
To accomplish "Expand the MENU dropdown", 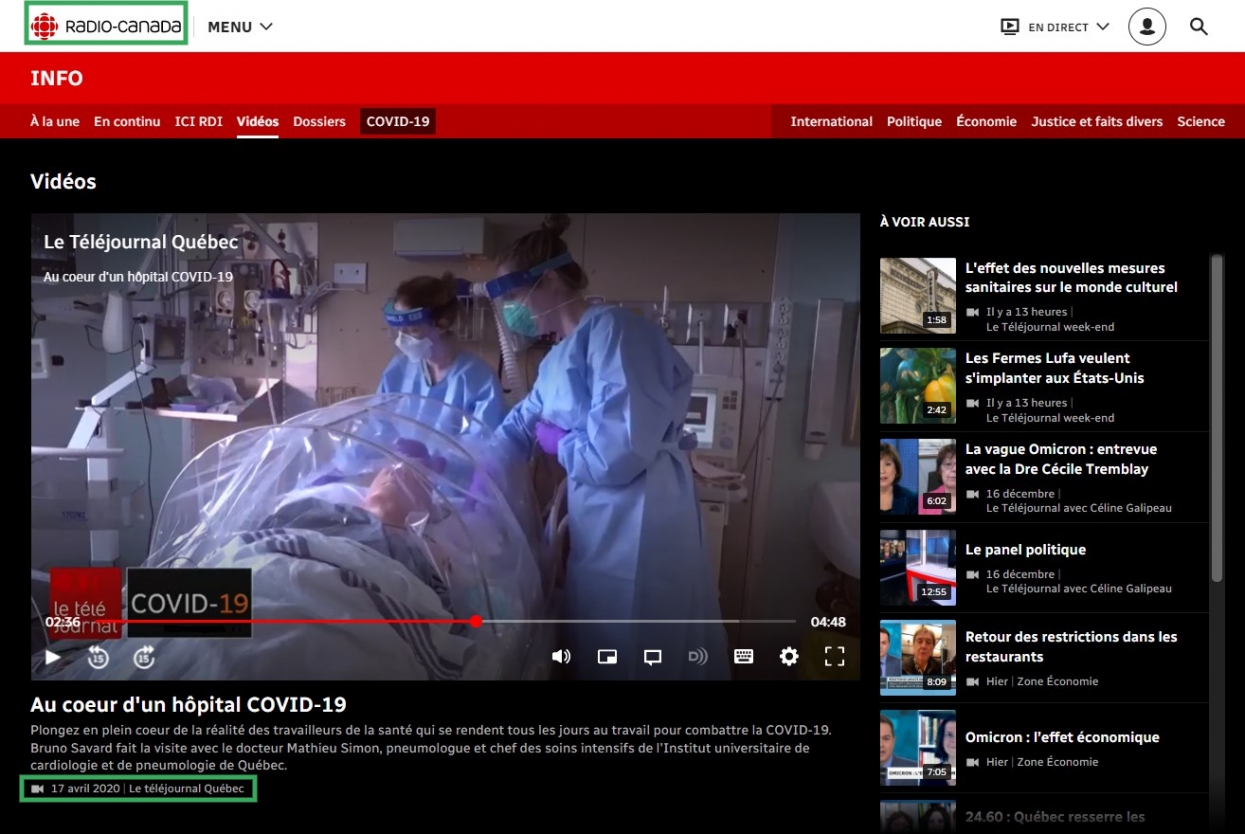I will (240, 27).
